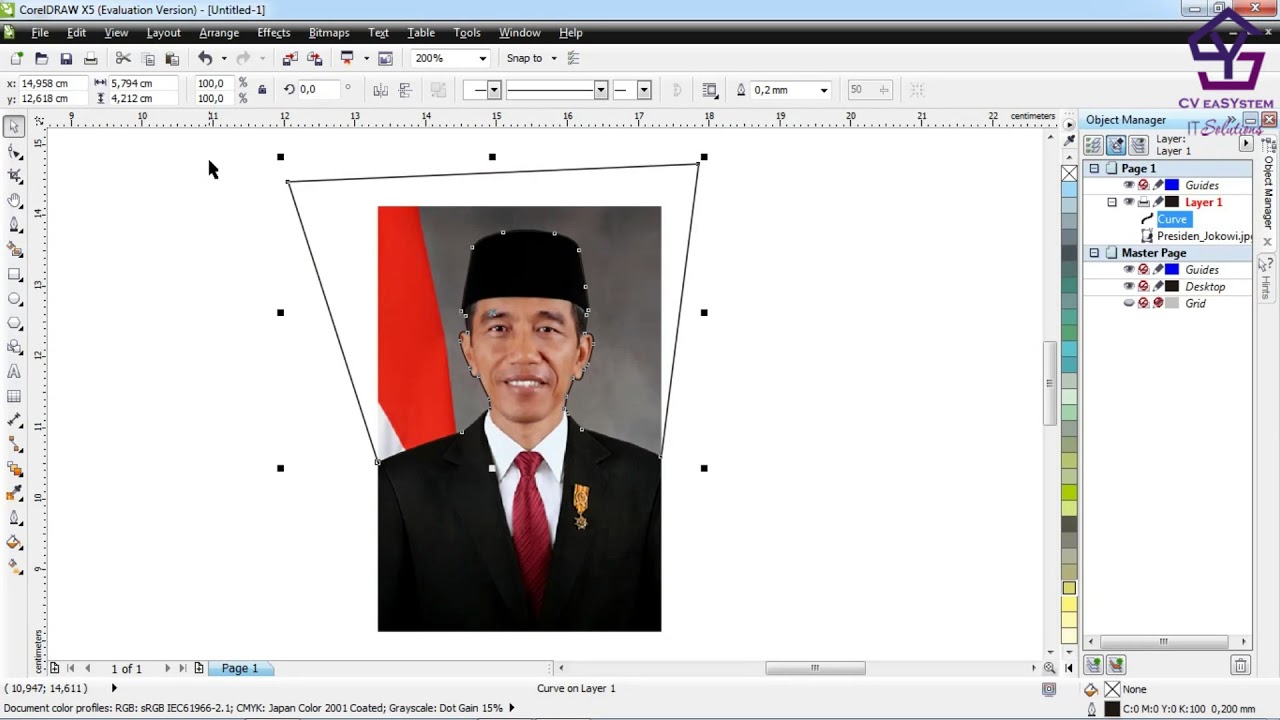
Task: Collapse the Layer 1 tree node
Action: pyautogui.click(x=1112, y=202)
